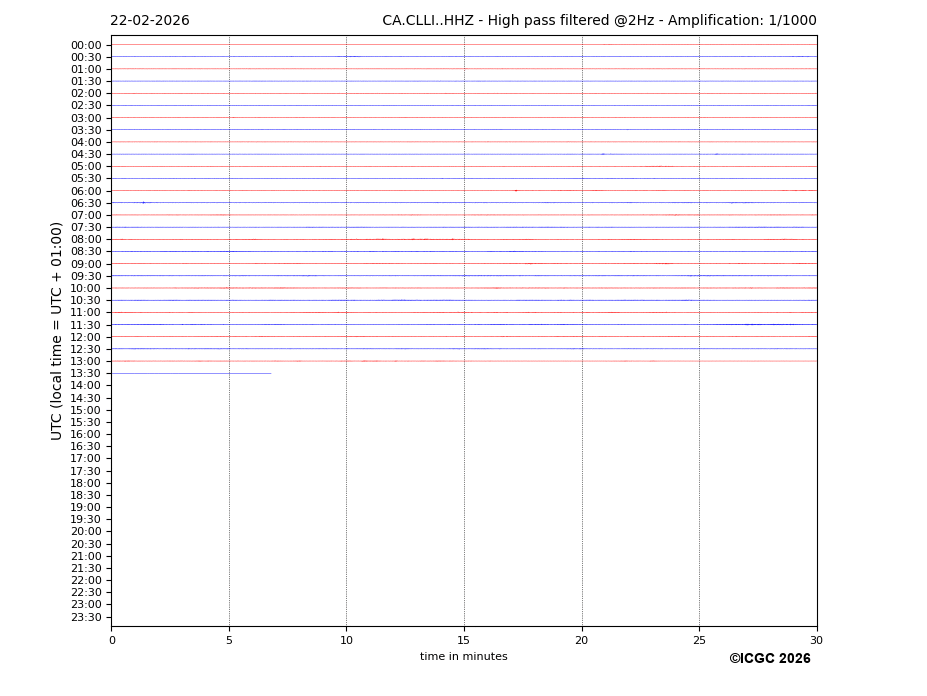The width and height of the screenshot is (927, 696).
Task: Select the 23:30 time row label
Action: click(x=85, y=617)
